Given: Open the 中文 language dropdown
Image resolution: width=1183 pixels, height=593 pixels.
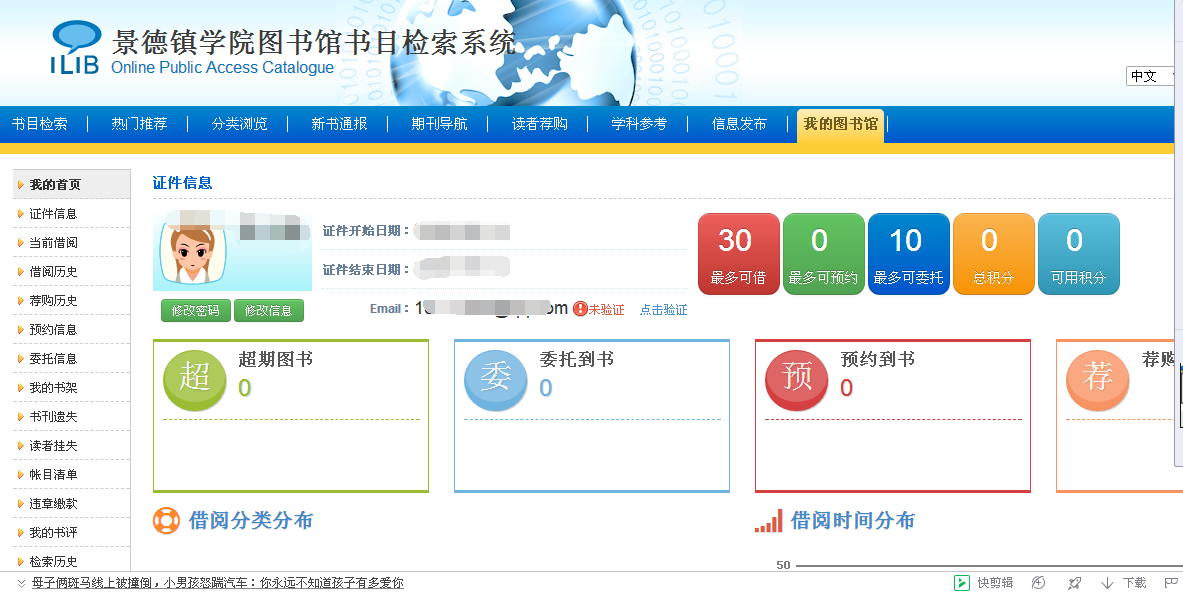Looking at the screenshot, I should pyautogui.click(x=1151, y=76).
